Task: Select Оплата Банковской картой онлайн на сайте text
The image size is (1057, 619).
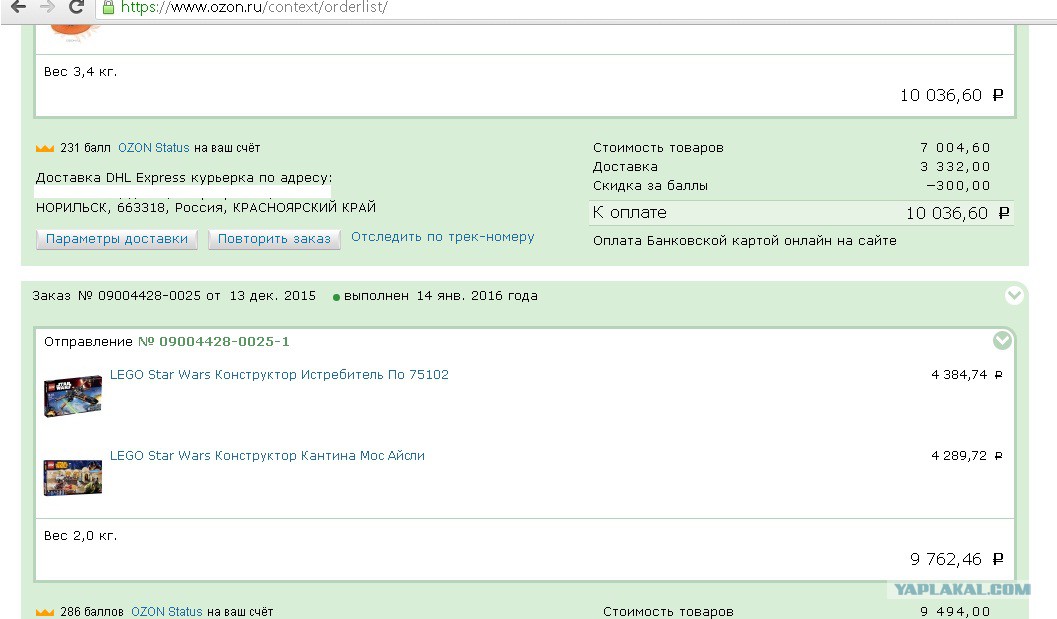Action: coord(745,241)
